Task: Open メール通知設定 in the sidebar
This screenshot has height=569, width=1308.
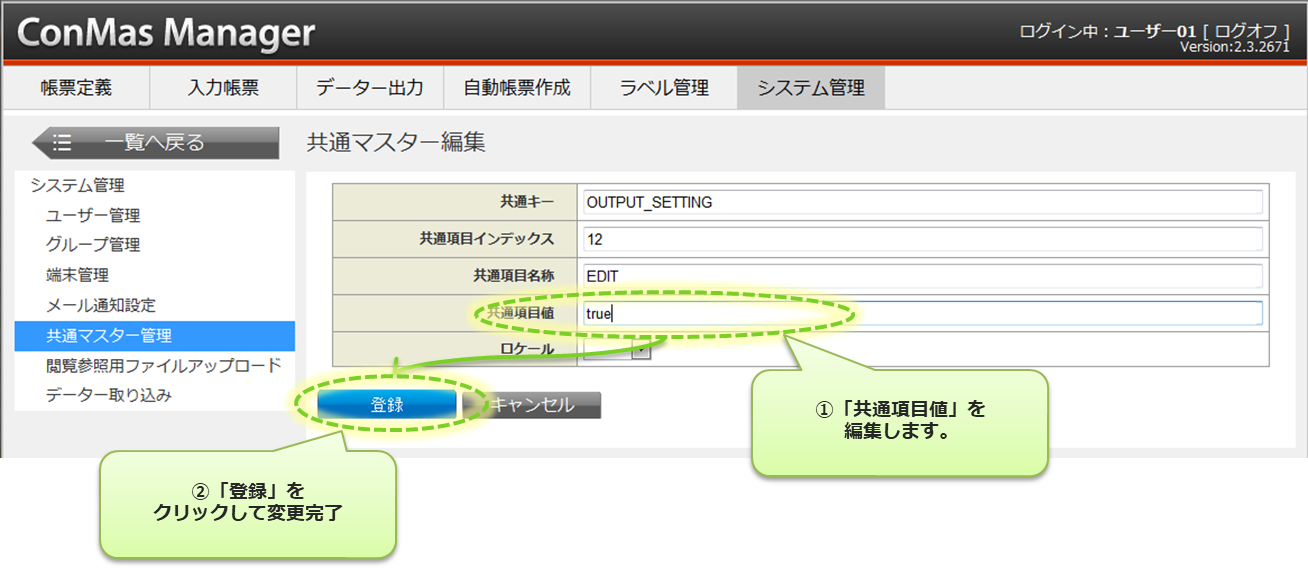Action: pos(101,305)
